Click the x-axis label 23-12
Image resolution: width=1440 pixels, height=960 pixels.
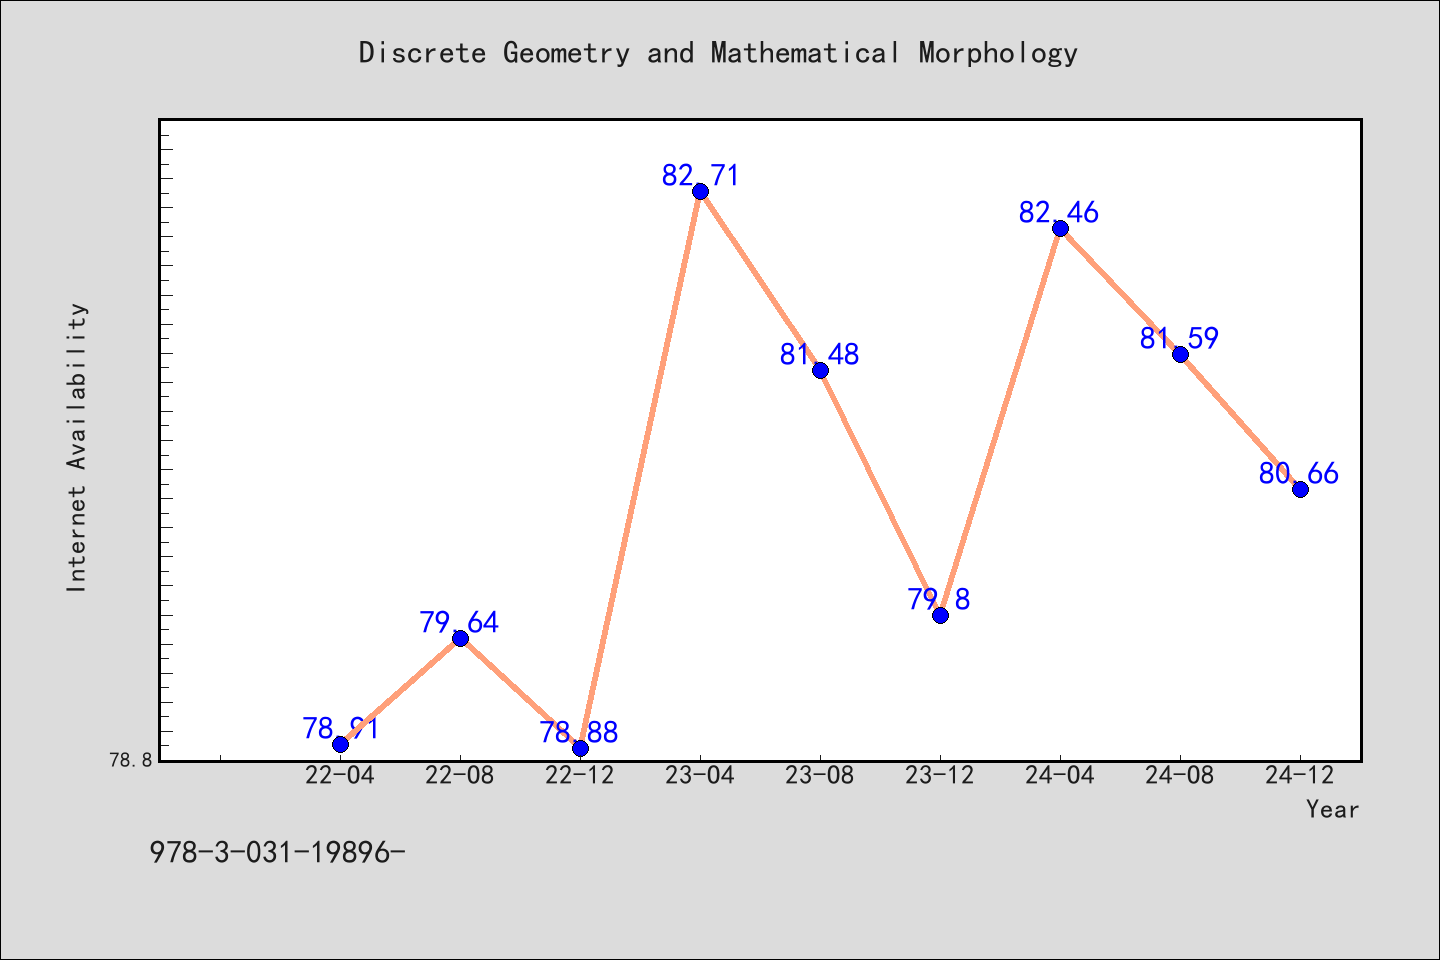940,776
